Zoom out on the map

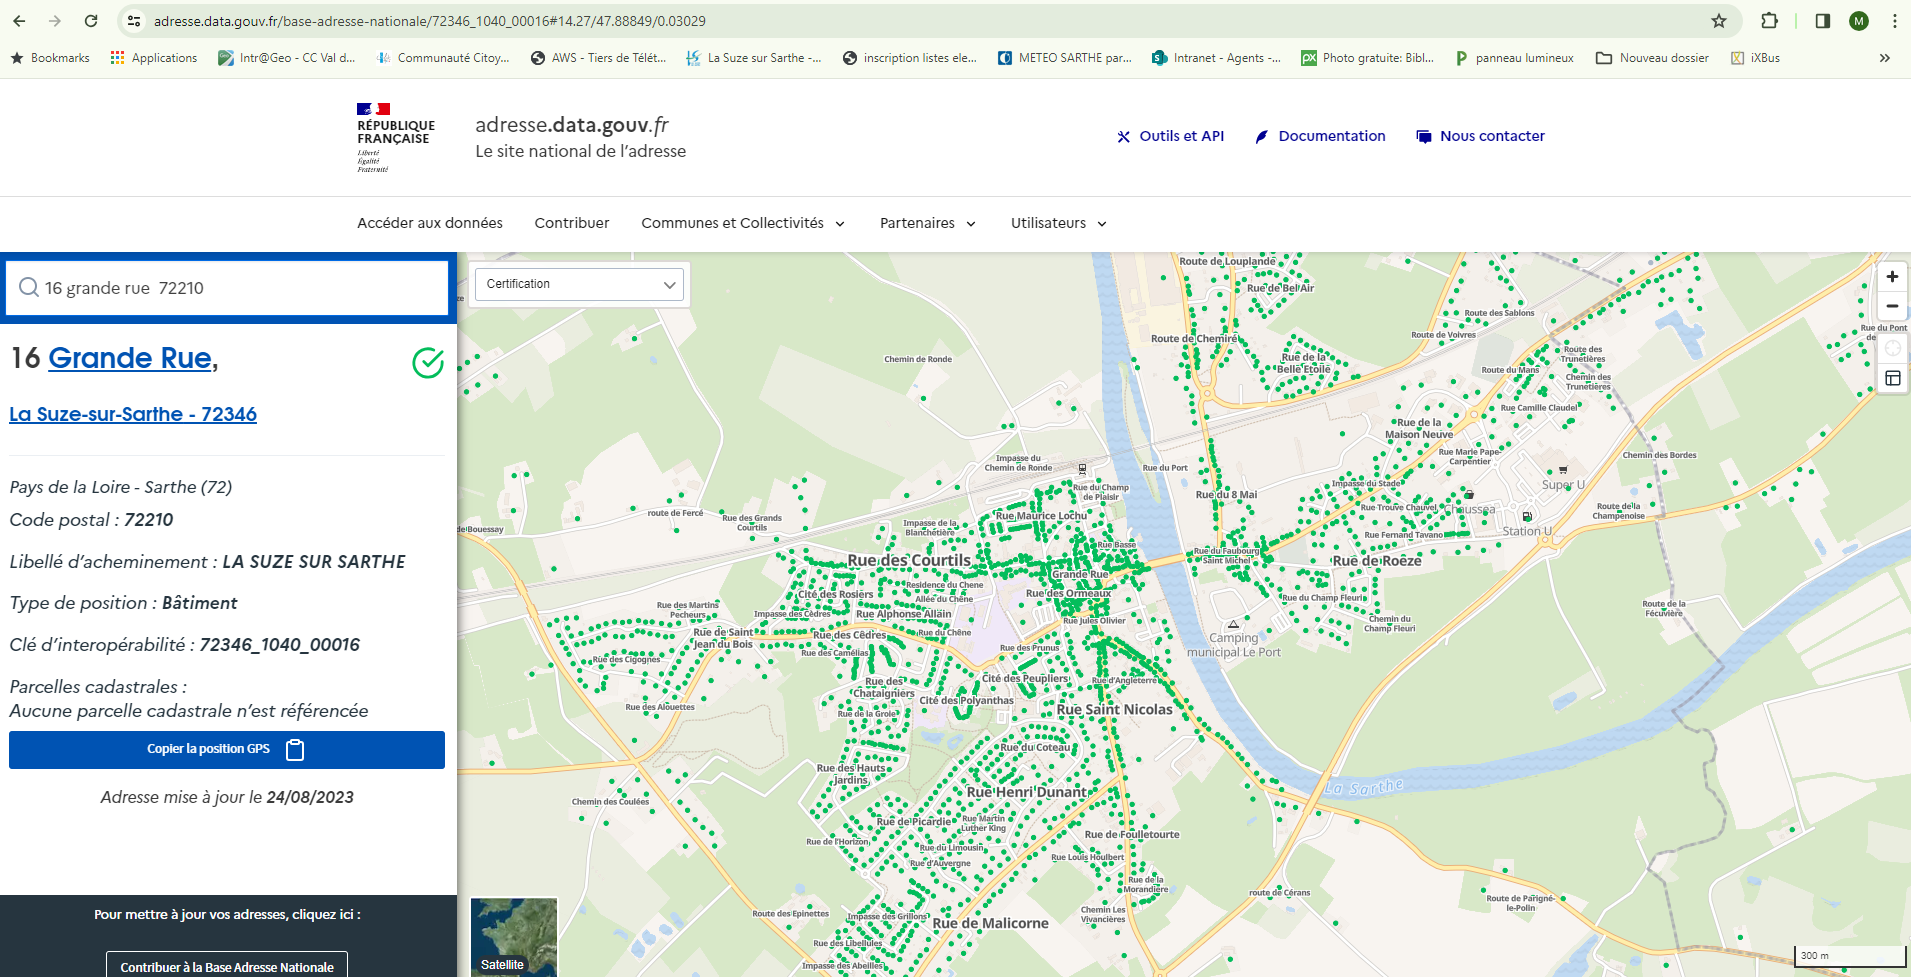1892,307
